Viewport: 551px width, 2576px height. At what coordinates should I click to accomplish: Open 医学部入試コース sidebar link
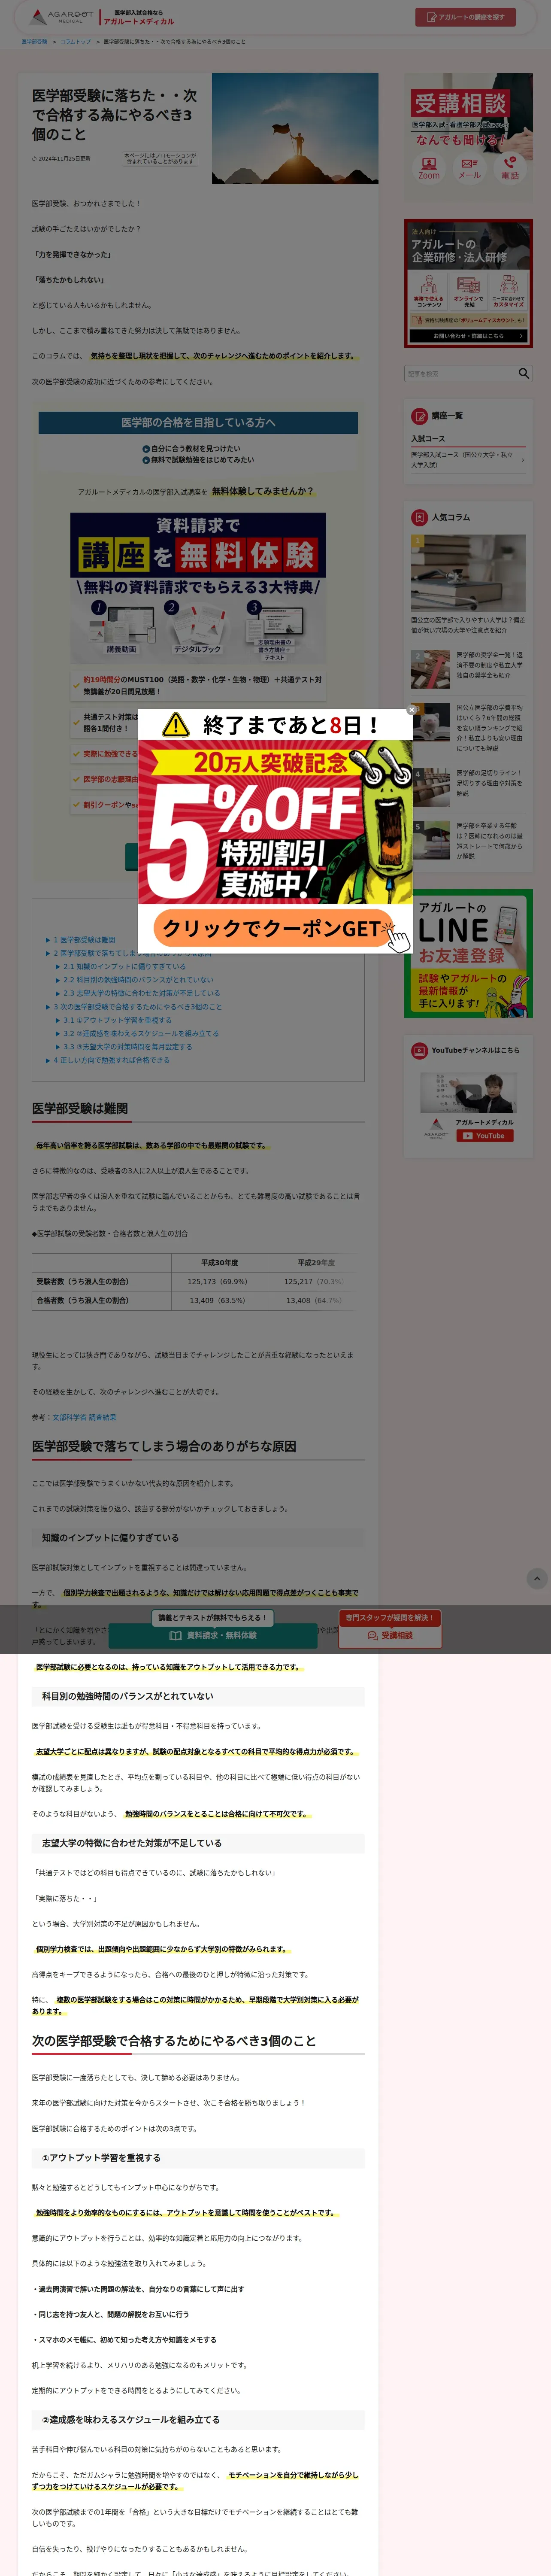468,460
